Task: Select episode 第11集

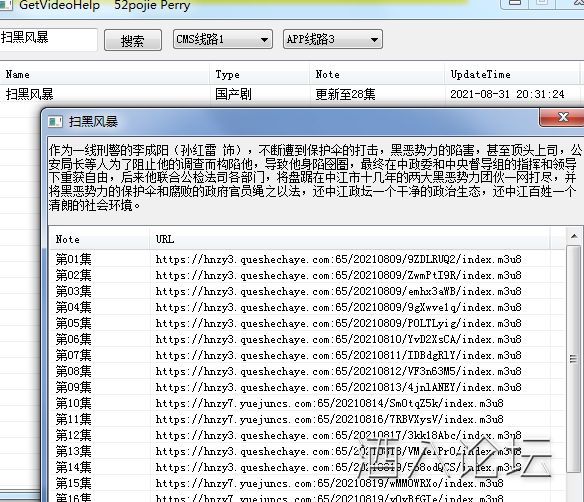Action: coord(74,419)
